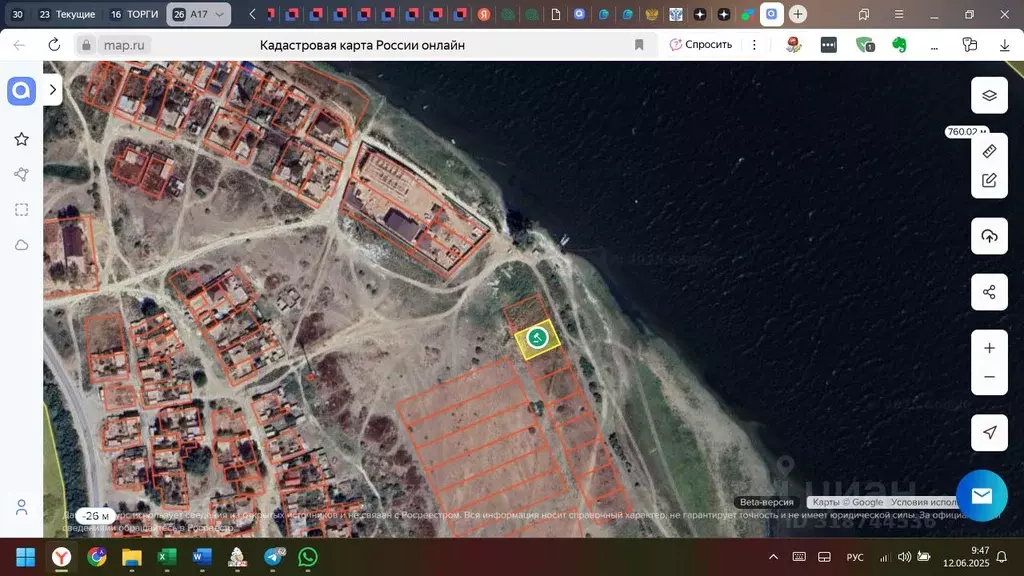Click the 760.02 м measurement label
The width and height of the screenshot is (1024, 576).
point(966,131)
